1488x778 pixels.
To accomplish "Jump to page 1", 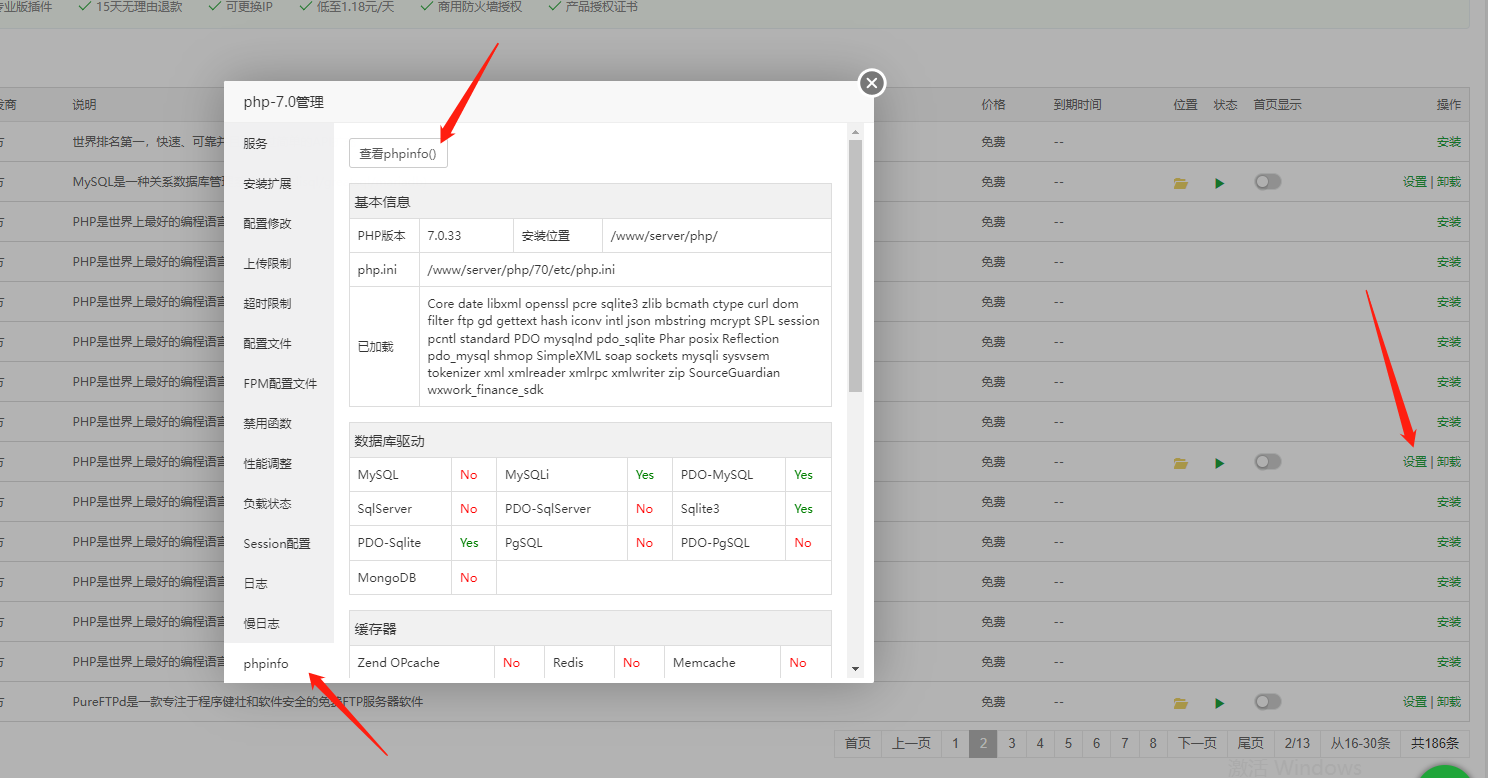I will [x=955, y=743].
